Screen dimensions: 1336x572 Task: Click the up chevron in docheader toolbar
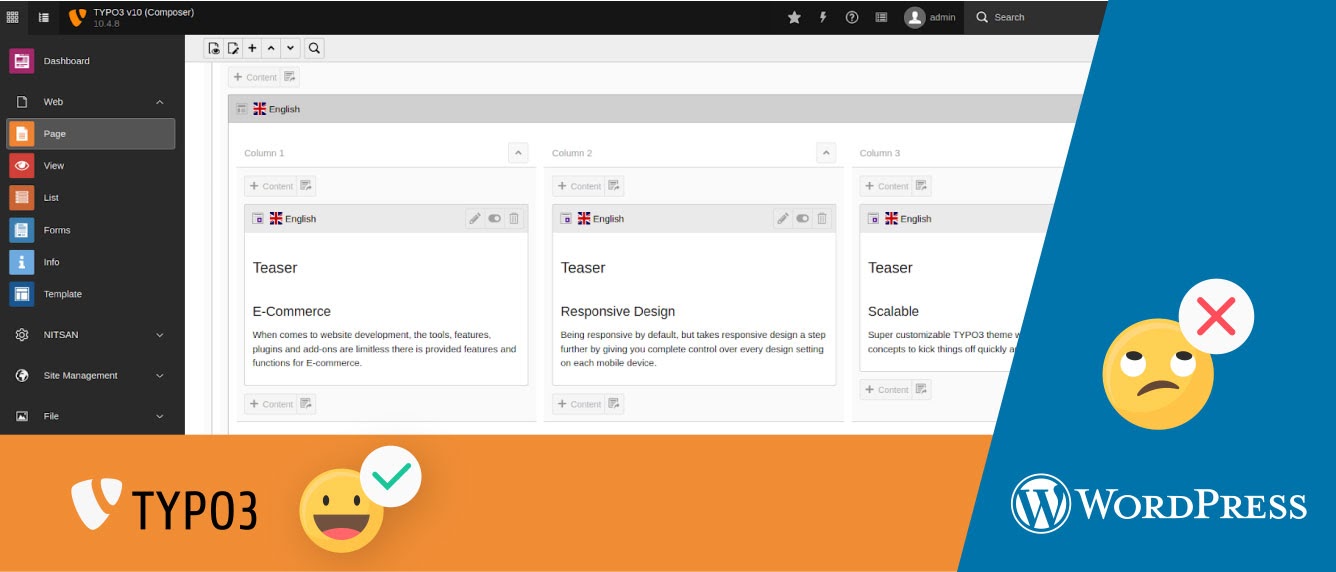271,48
